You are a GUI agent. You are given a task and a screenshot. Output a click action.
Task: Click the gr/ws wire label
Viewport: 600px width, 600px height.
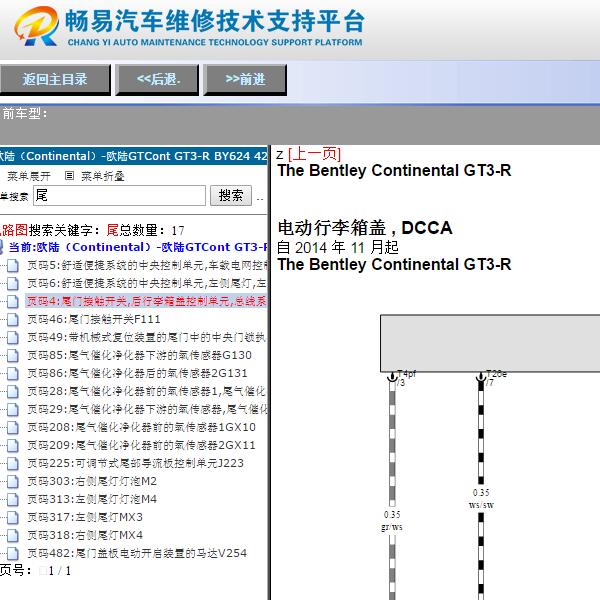click(x=392, y=527)
